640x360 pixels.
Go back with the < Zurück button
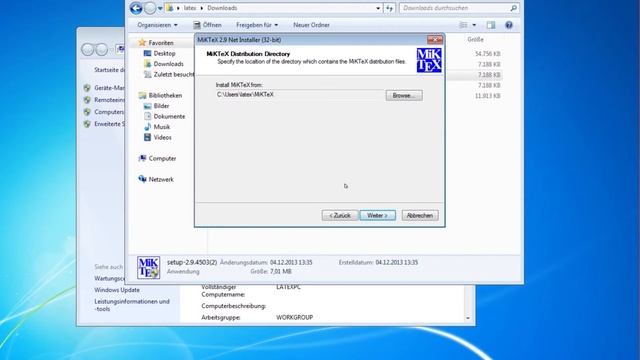coord(340,215)
